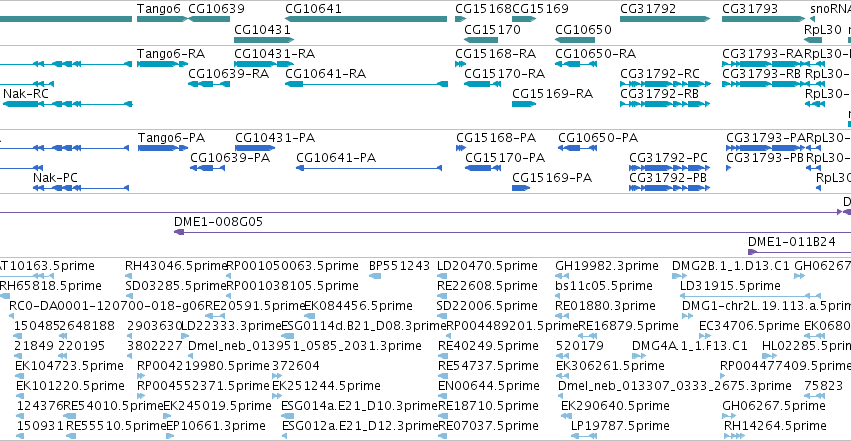This screenshot has height=441, width=851.
Task: Click the DME1-008G05 clone label
Action: pyautogui.click(x=218, y=222)
